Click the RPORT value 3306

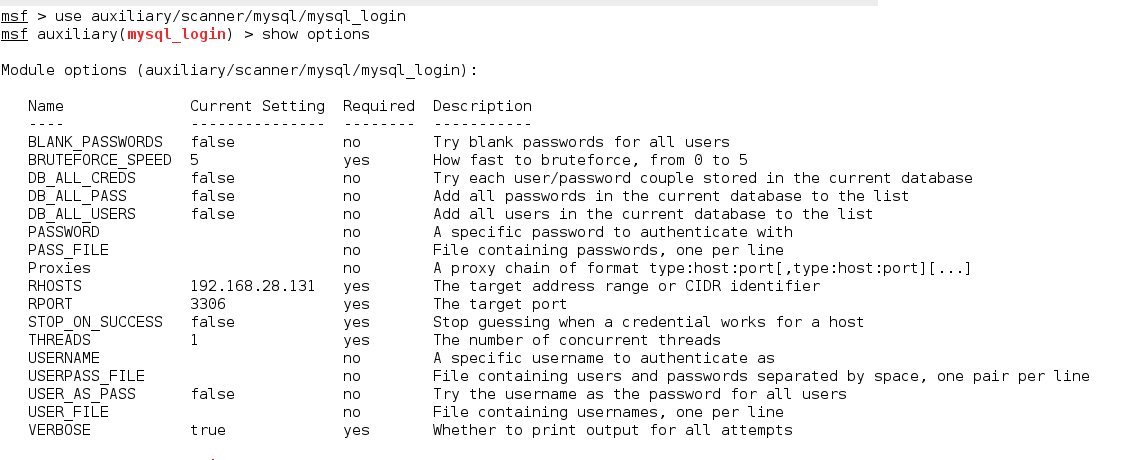[208, 304]
